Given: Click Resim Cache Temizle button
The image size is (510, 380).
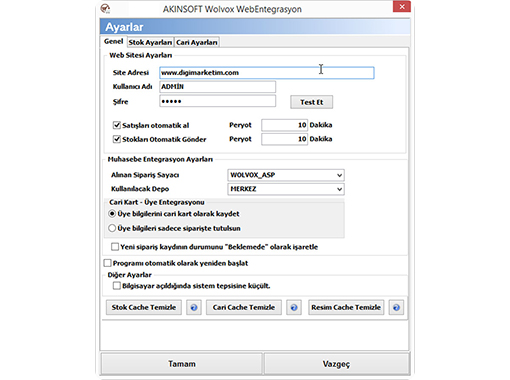Looking at the screenshot, I should pyautogui.click(x=346, y=307).
